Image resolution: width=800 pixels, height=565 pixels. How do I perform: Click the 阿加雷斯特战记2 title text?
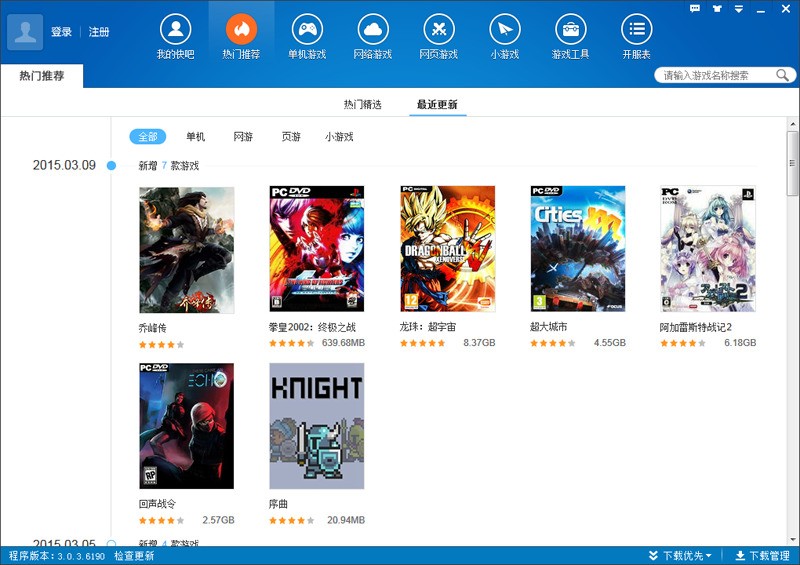pos(696,327)
